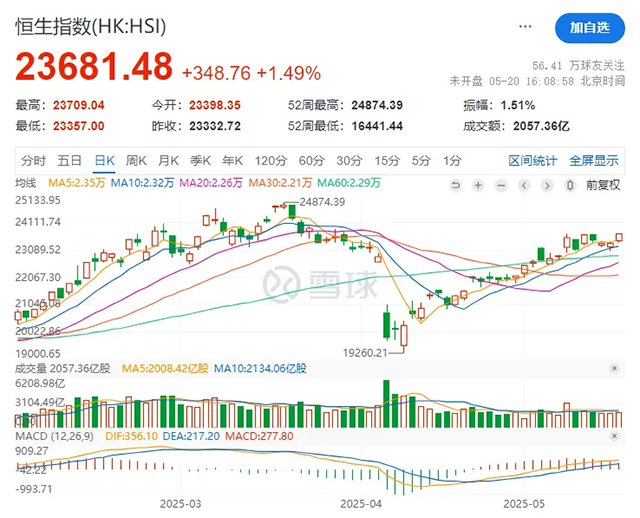Click the 2025-04 date axis label
Screen dimensions: 640x518
tap(361, 504)
